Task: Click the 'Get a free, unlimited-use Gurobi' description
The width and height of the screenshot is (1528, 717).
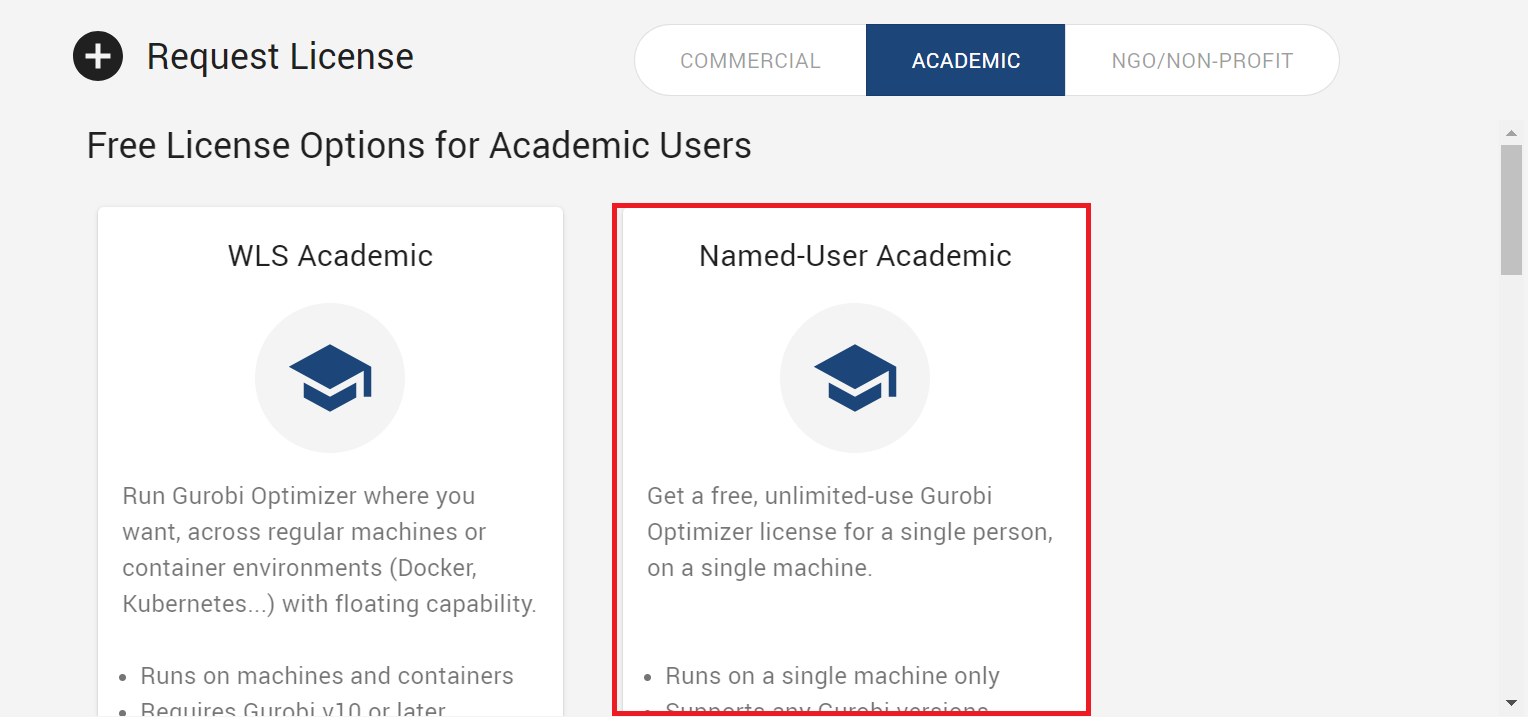Action: coord(850,532)
